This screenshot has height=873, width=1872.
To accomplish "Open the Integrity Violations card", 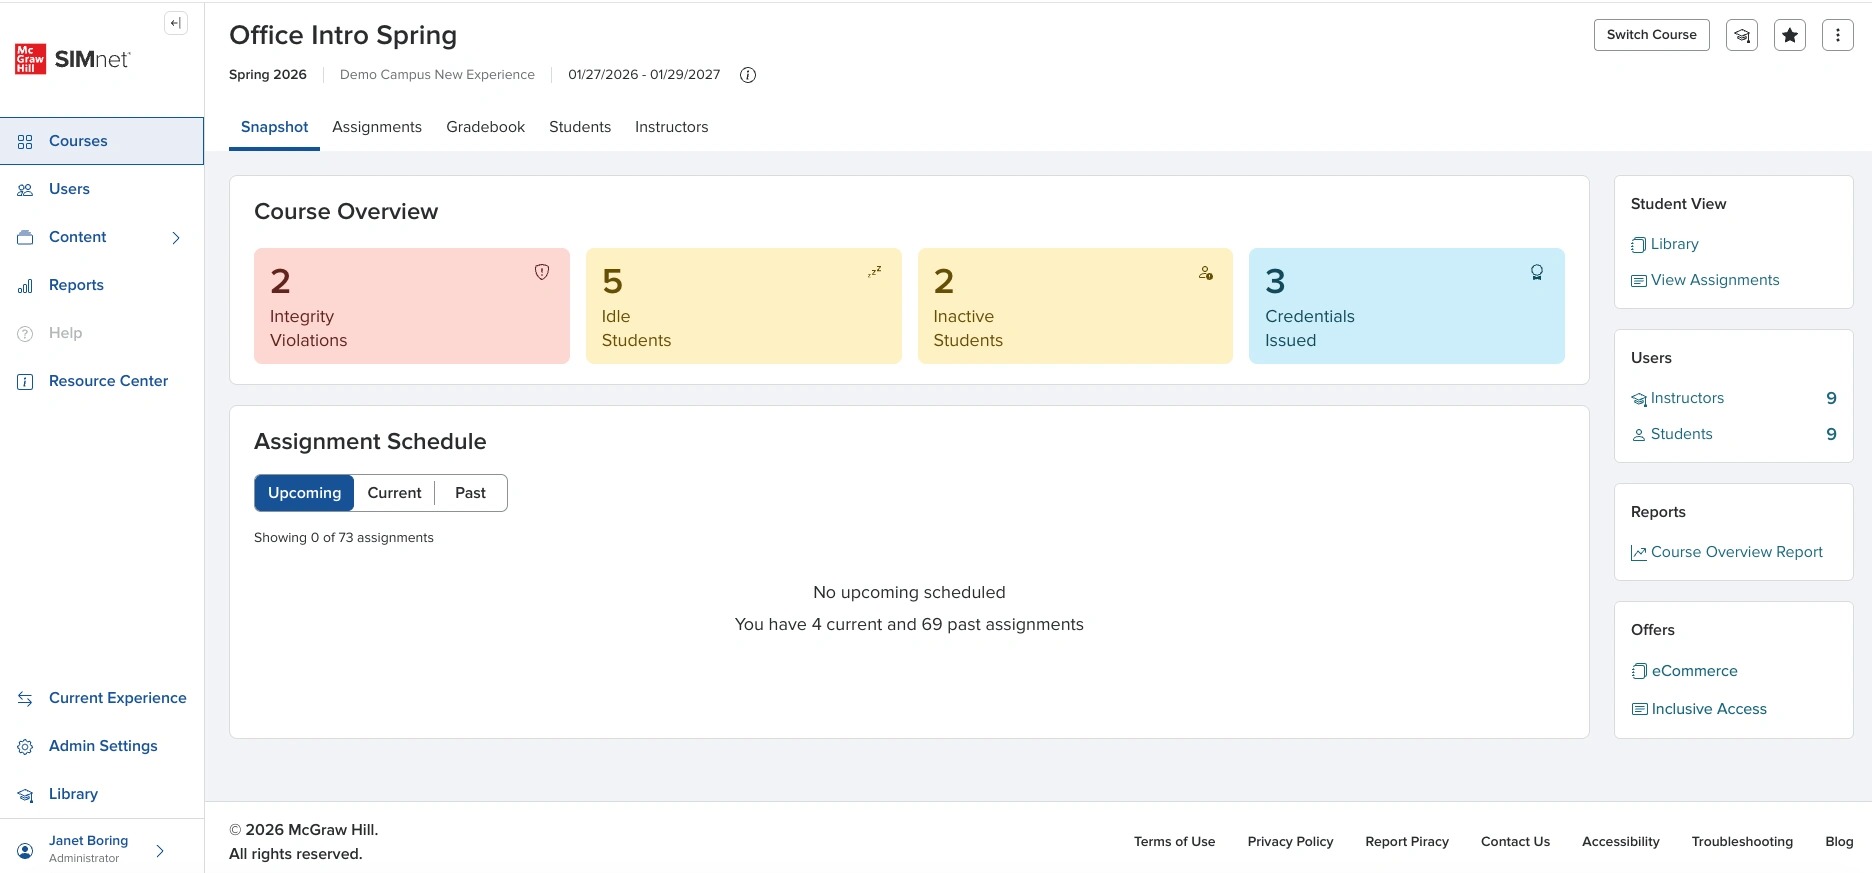I will 412,306.
